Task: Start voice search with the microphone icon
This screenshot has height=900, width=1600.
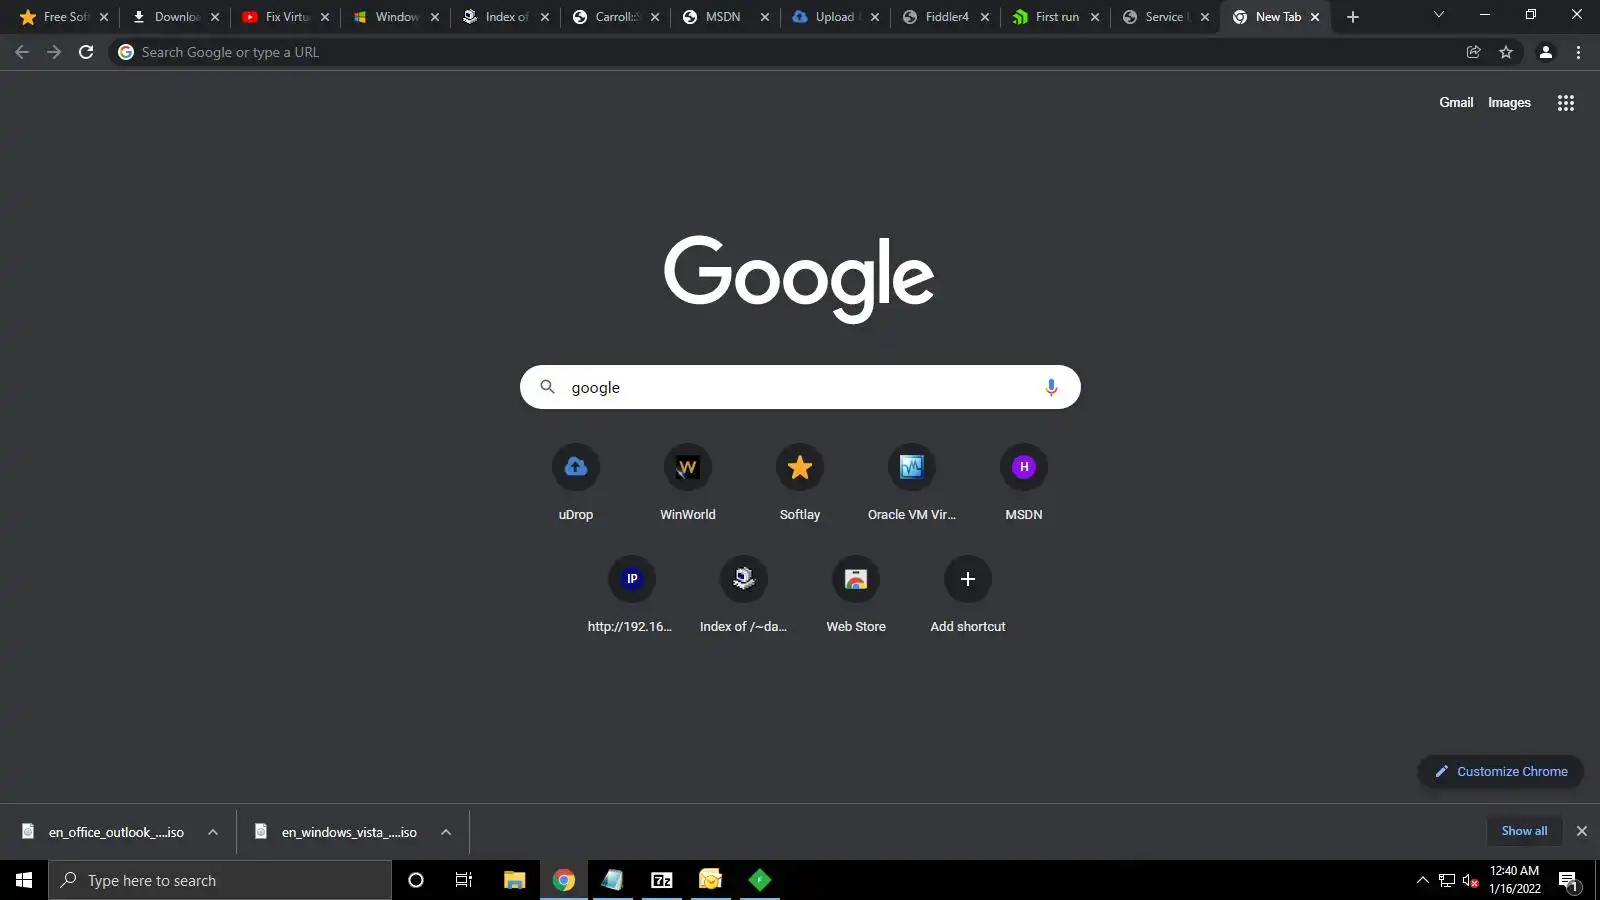Action: point(1051,387)
